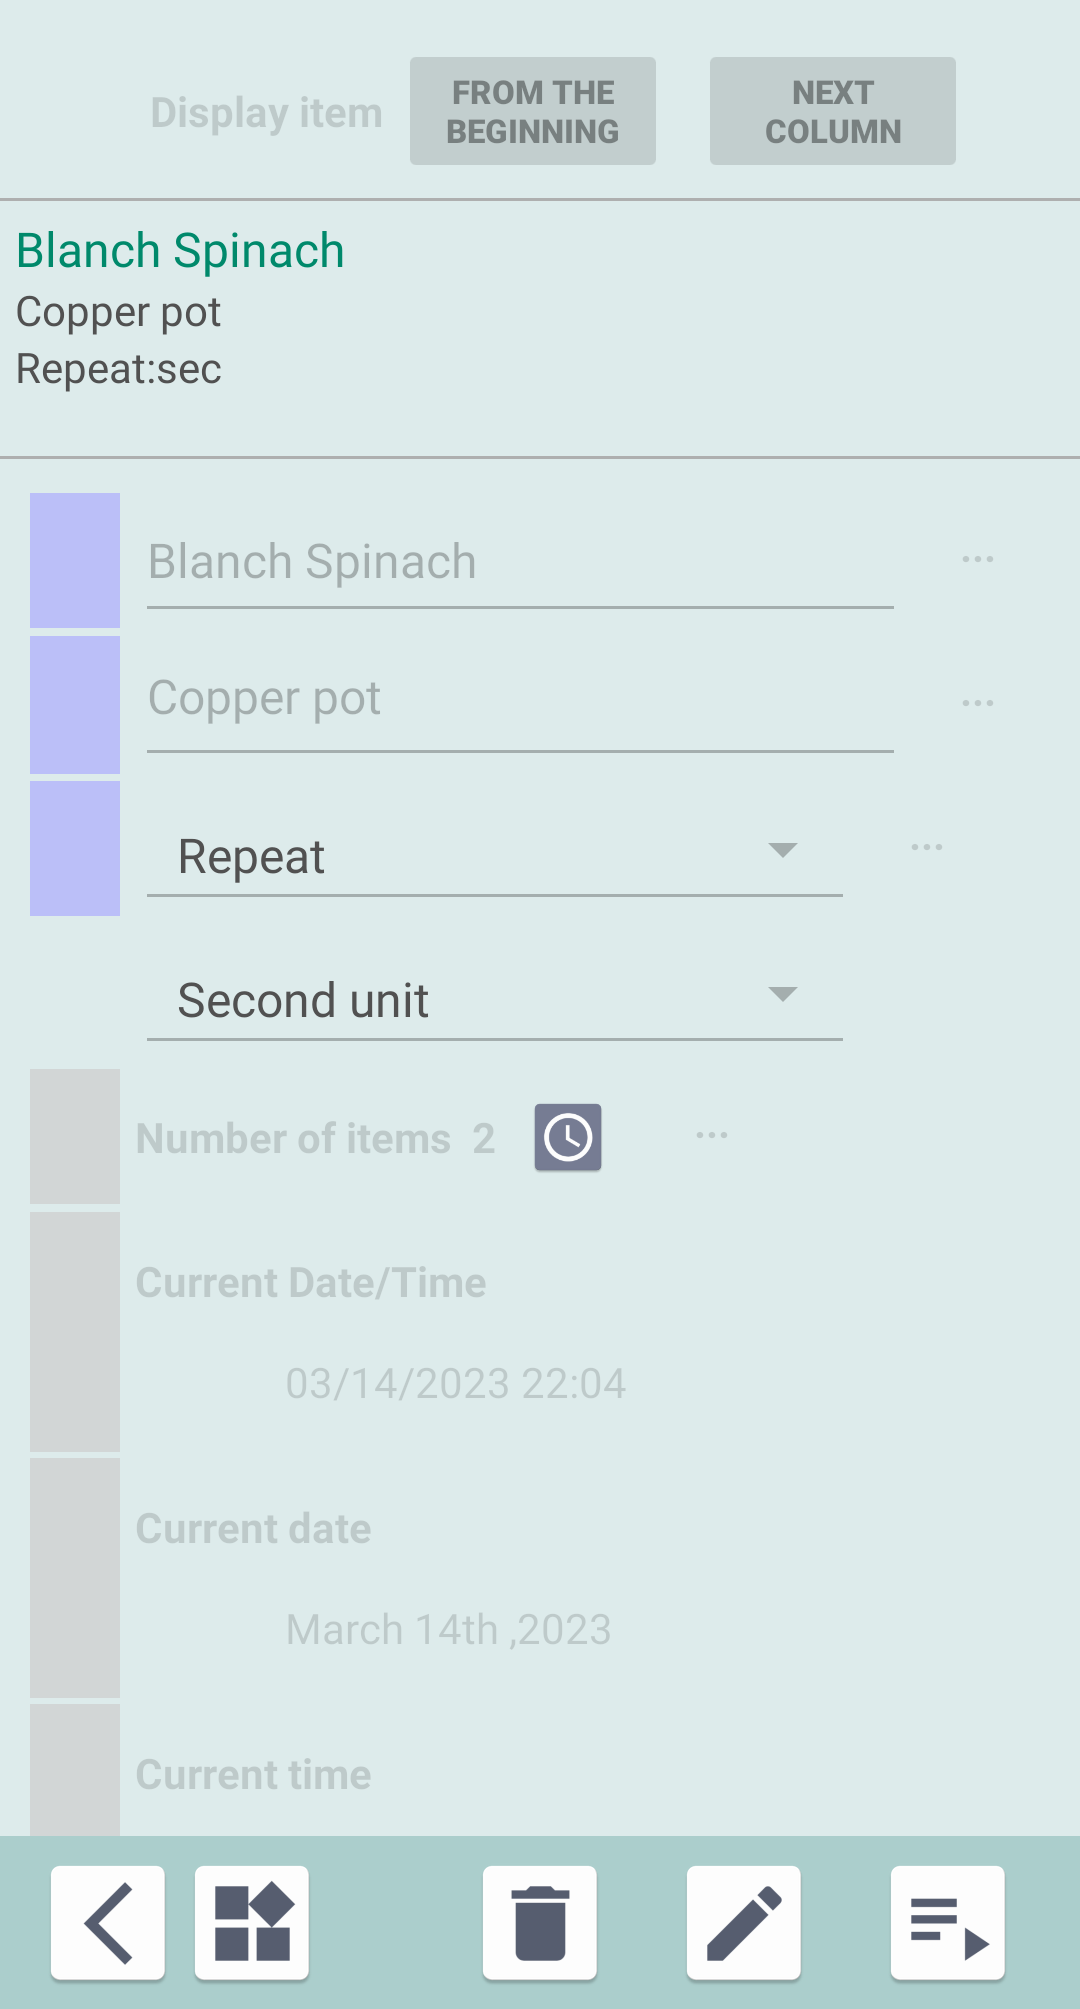Tap the pencil edit icon
Screen dimensions: 1080x2009
click(743, 1922)
